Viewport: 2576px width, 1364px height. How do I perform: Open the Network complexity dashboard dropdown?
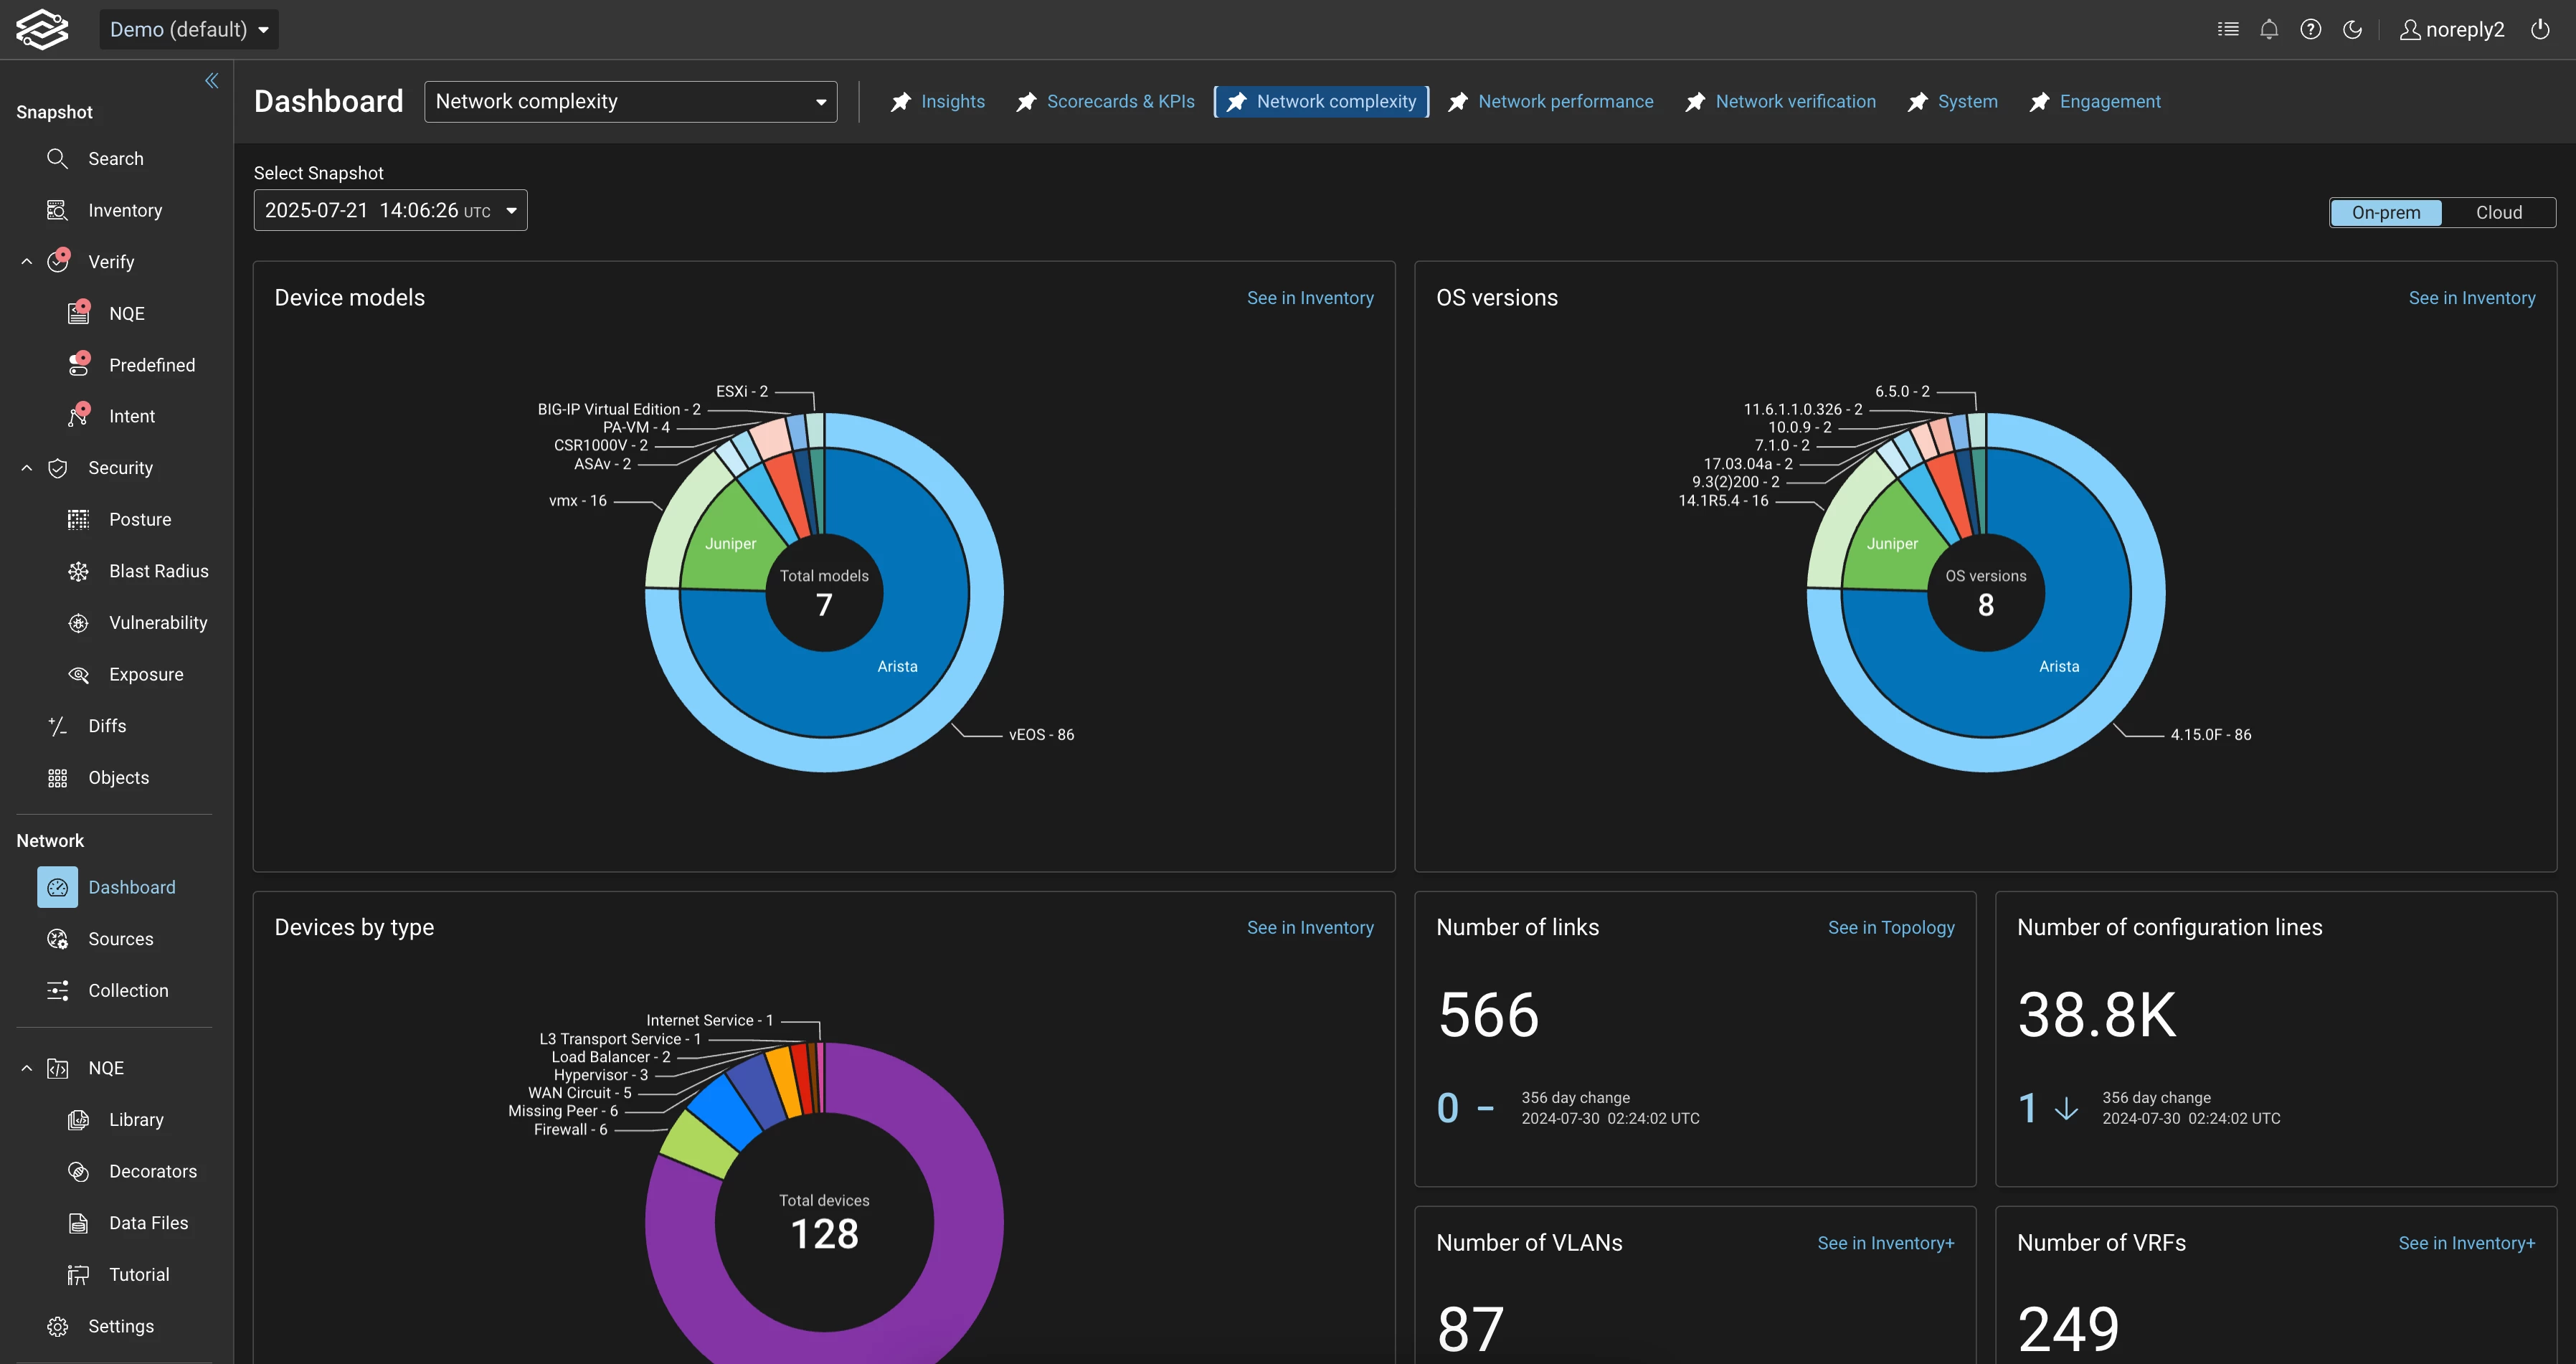coord(630,102)
